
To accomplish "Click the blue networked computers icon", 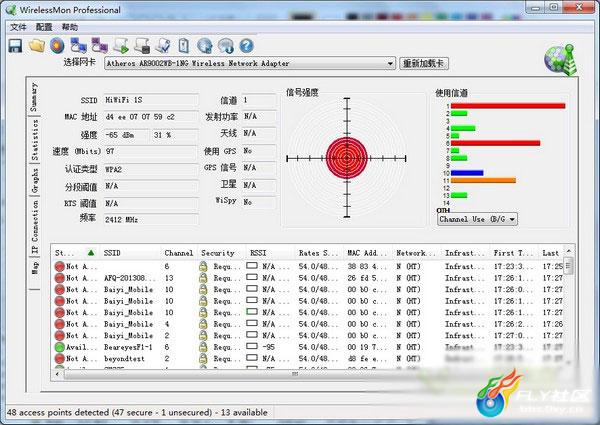I will [x=78, y=46].
